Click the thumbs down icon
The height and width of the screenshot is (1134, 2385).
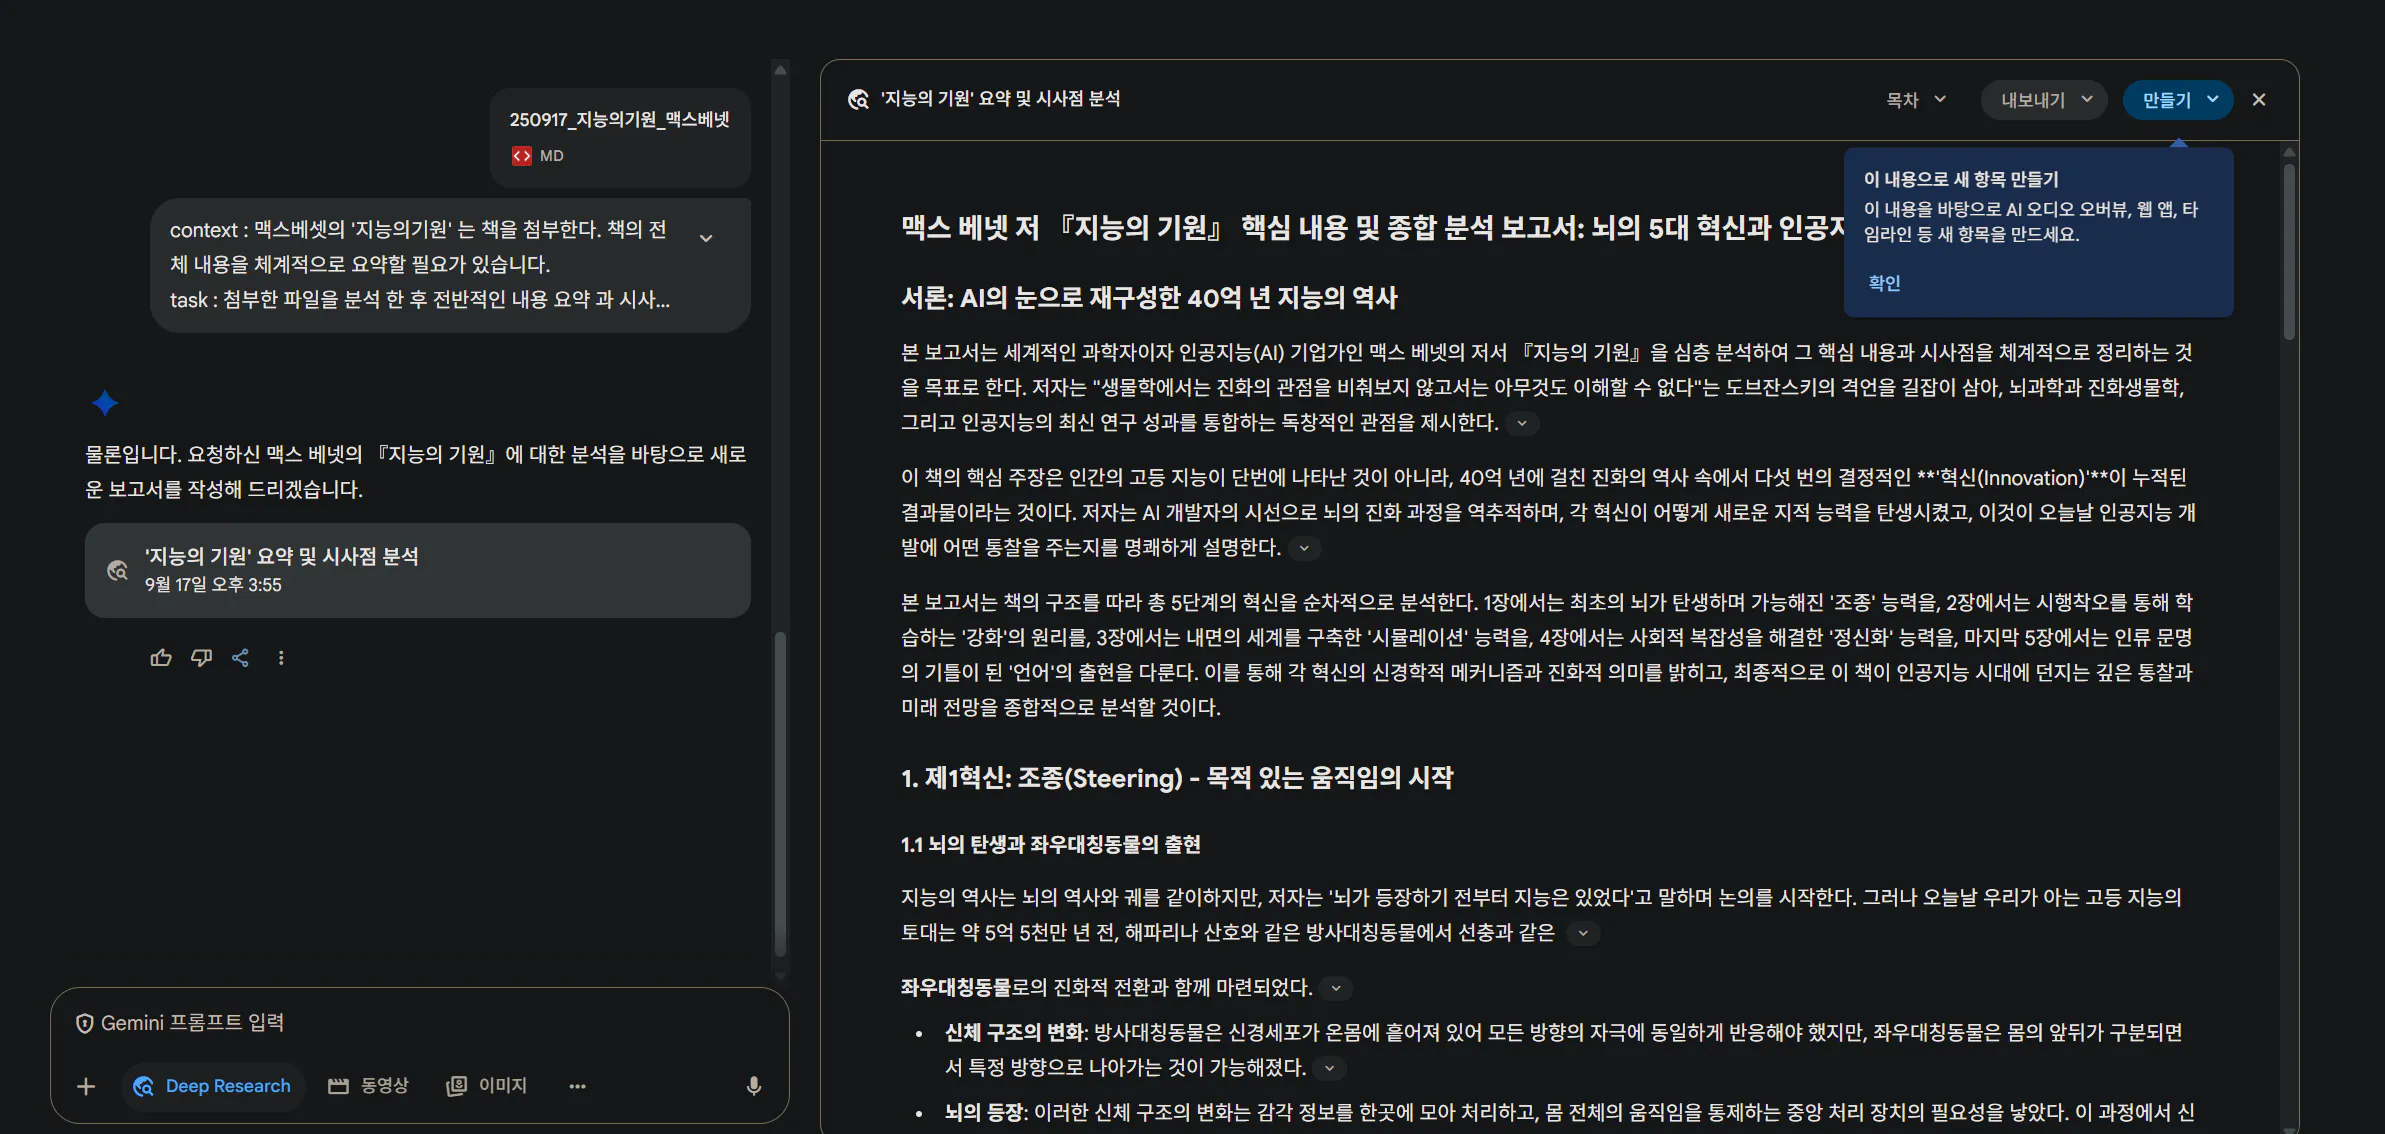pos(201,658)
